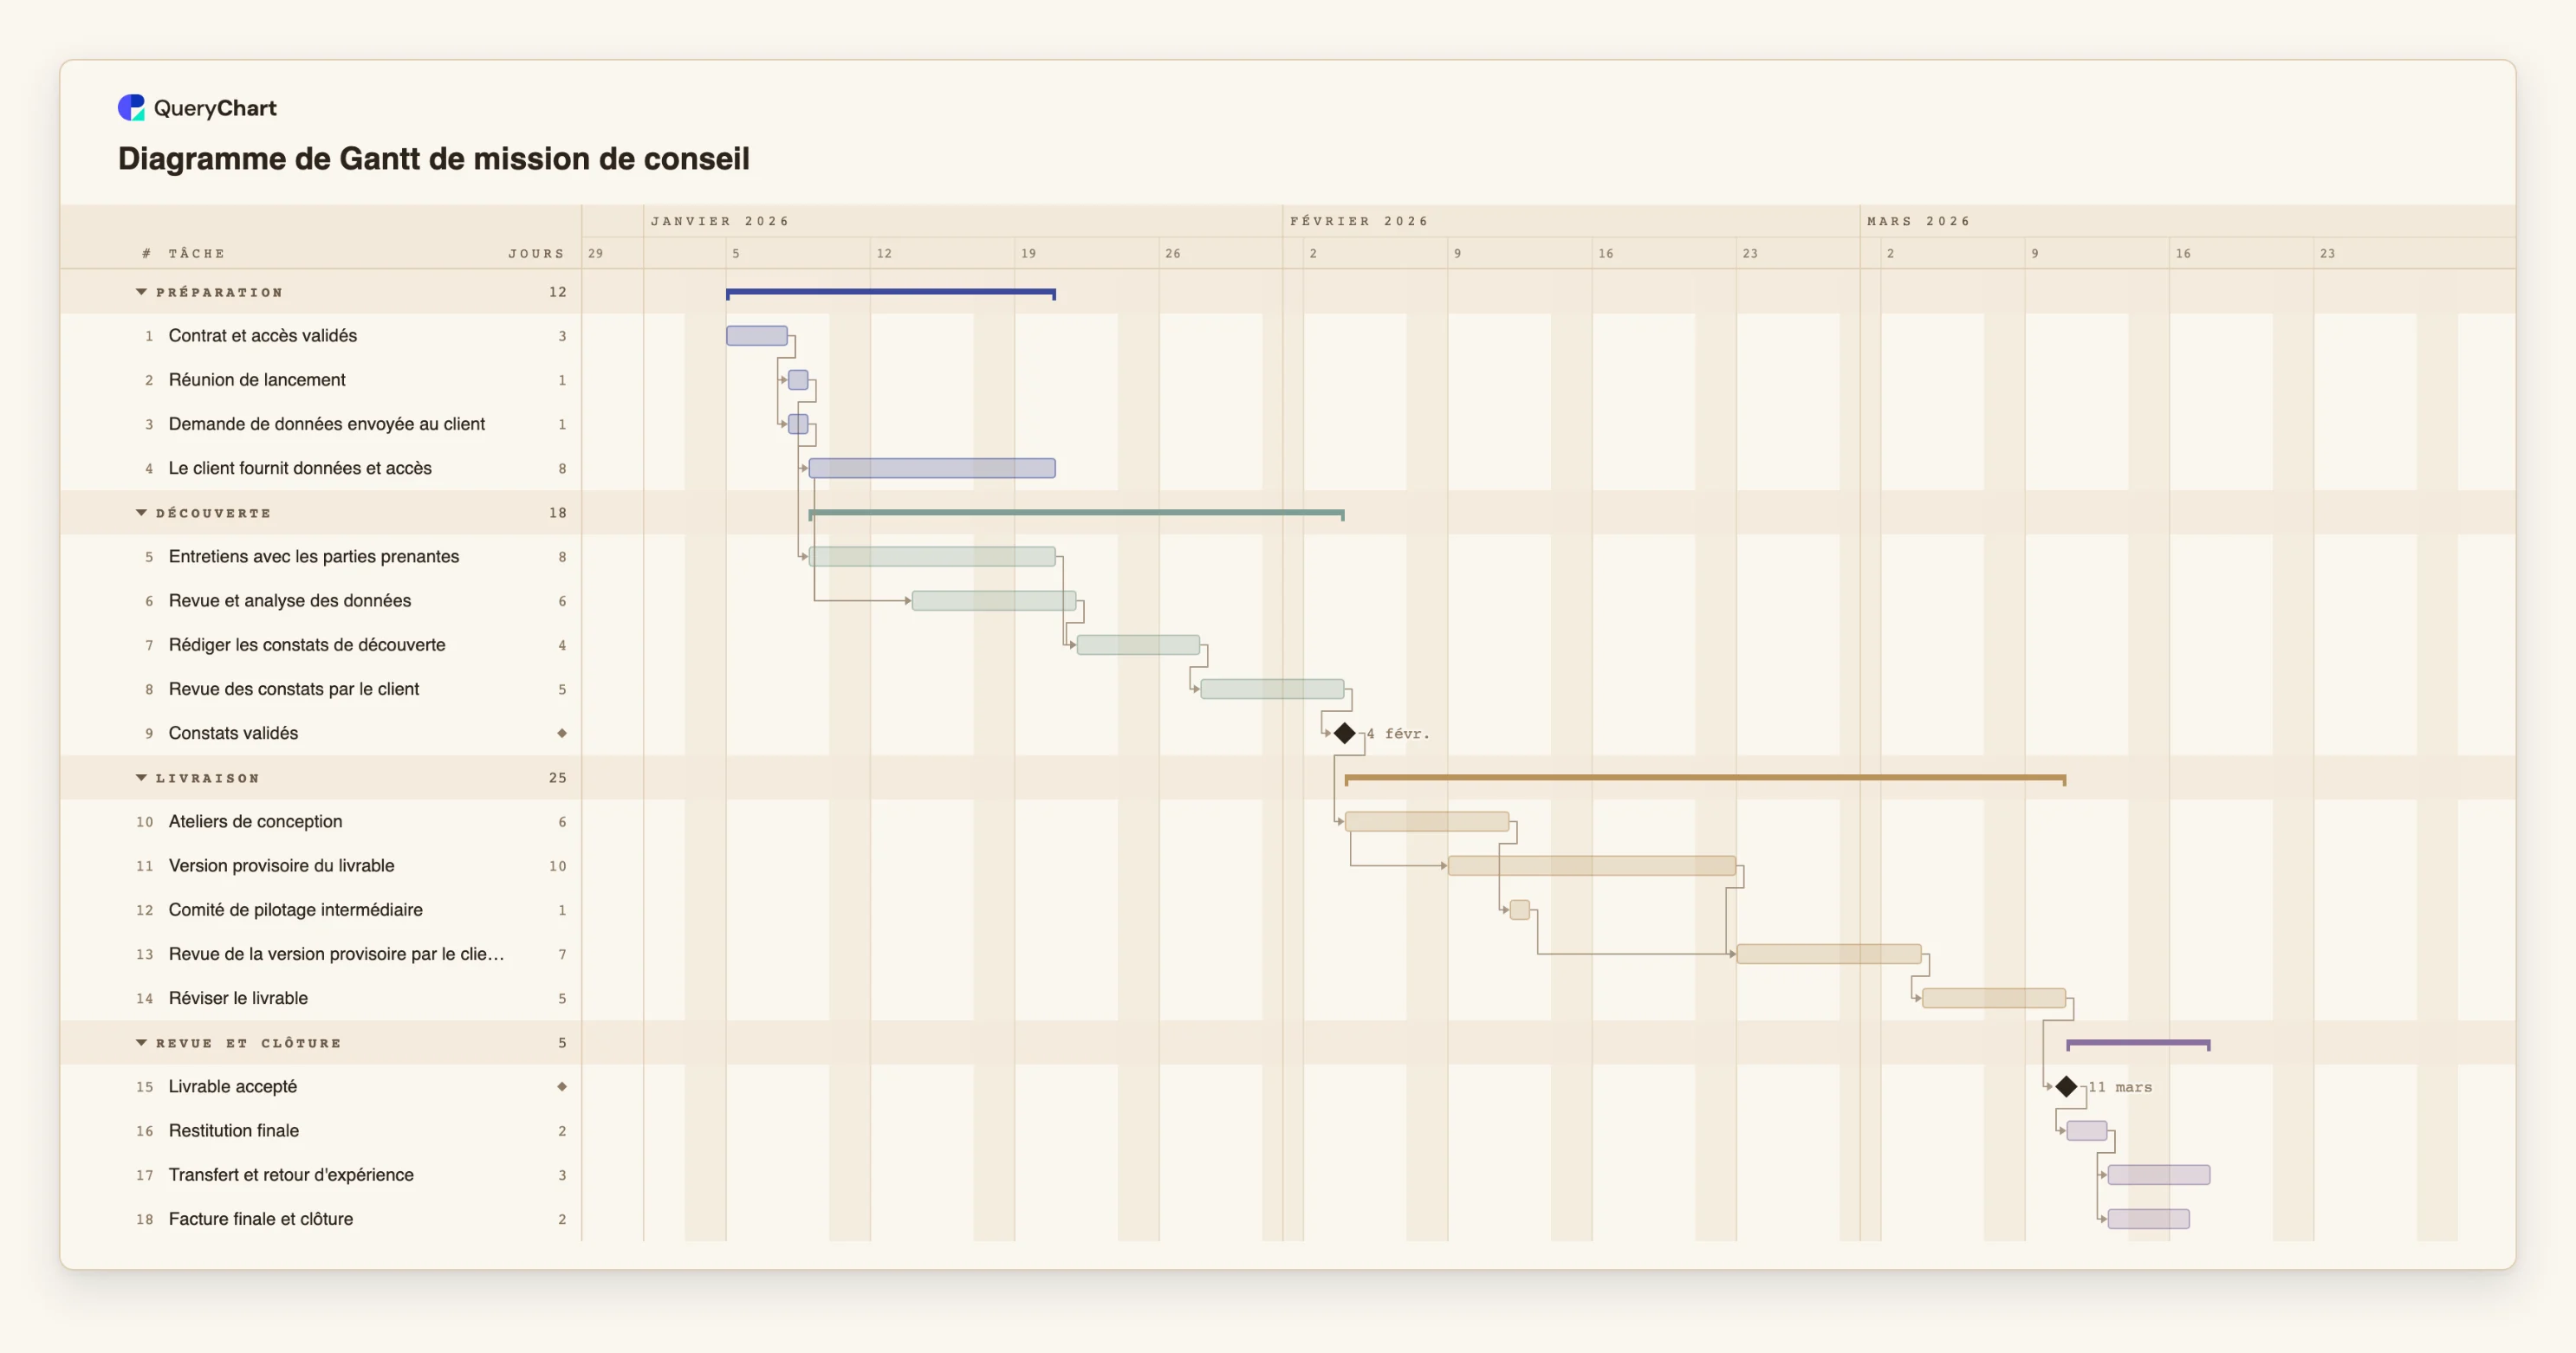Select the Revue des constats par le client bar
The height and width of the screenshot is (1353, 2576).
tap(1272, 689)
